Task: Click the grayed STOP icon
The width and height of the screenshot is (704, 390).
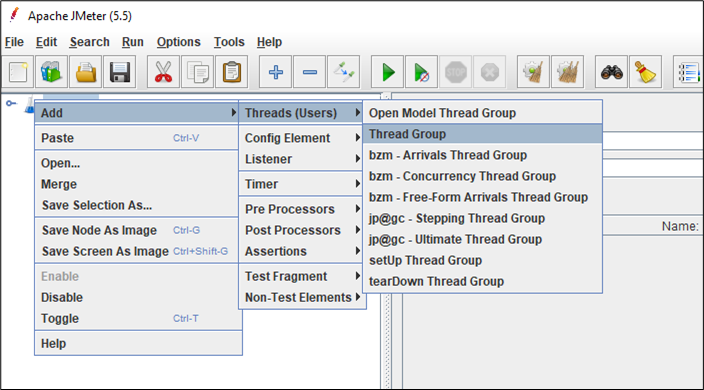Action: coord(456,72)
